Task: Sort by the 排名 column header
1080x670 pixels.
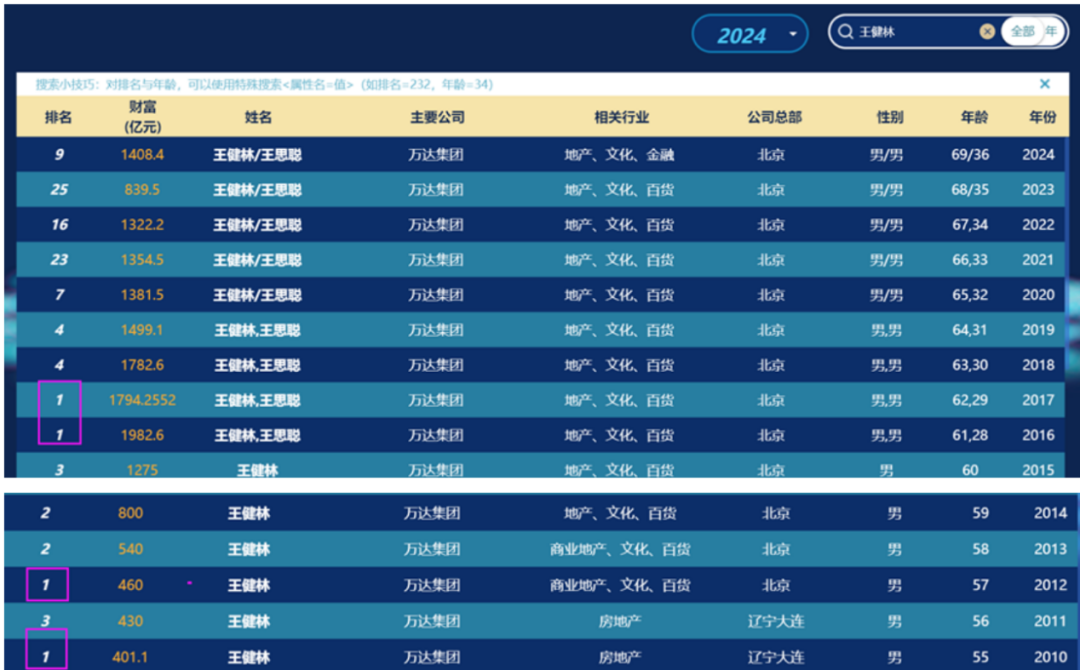Action: 58,117
